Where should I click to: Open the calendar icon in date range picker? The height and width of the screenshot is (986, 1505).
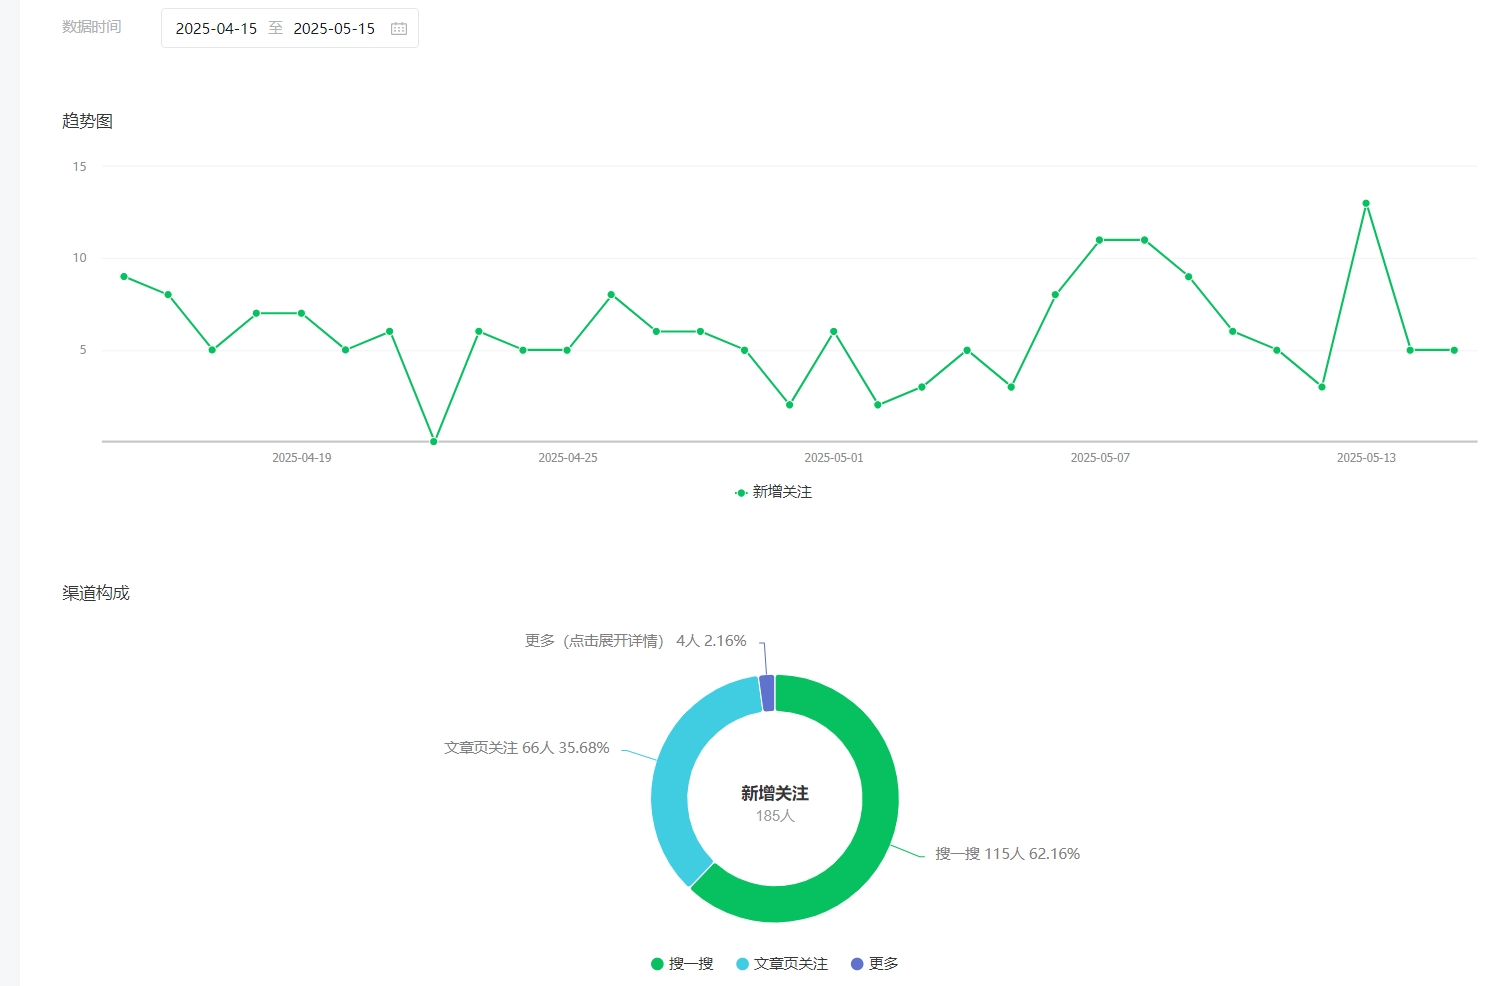(x=399, y=29)
